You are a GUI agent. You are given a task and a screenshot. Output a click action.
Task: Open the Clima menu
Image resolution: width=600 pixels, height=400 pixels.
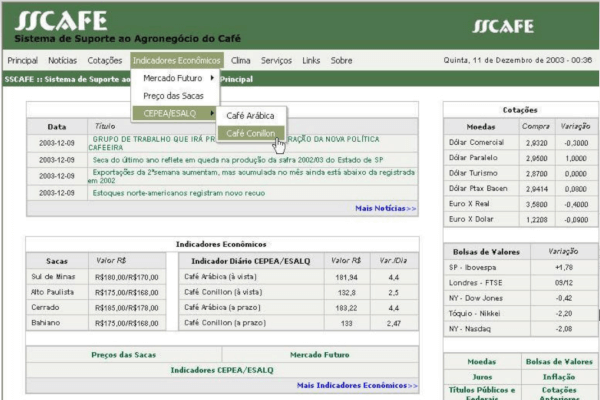(241, 60)
